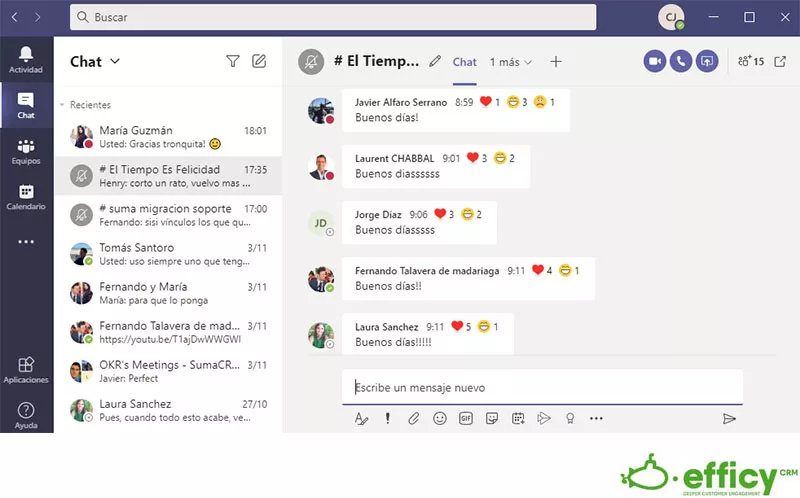Click Laurent CHABBAL's avatar
The height and width of the screenshot is (498, 800).
[x=321, y=167]
